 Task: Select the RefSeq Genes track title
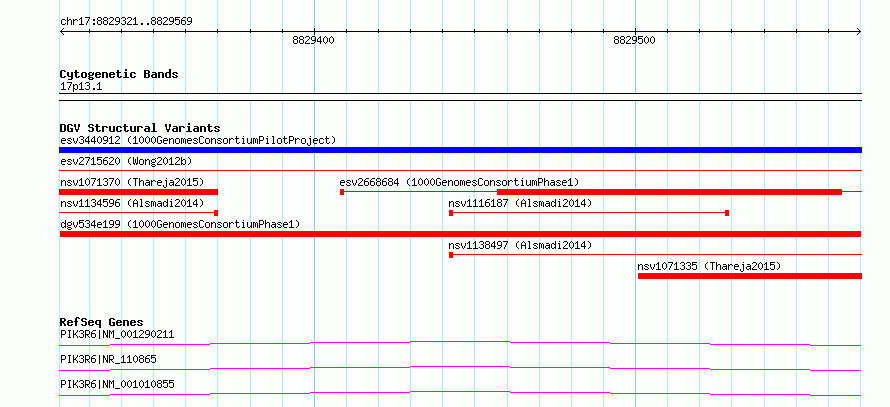[102, 322]
